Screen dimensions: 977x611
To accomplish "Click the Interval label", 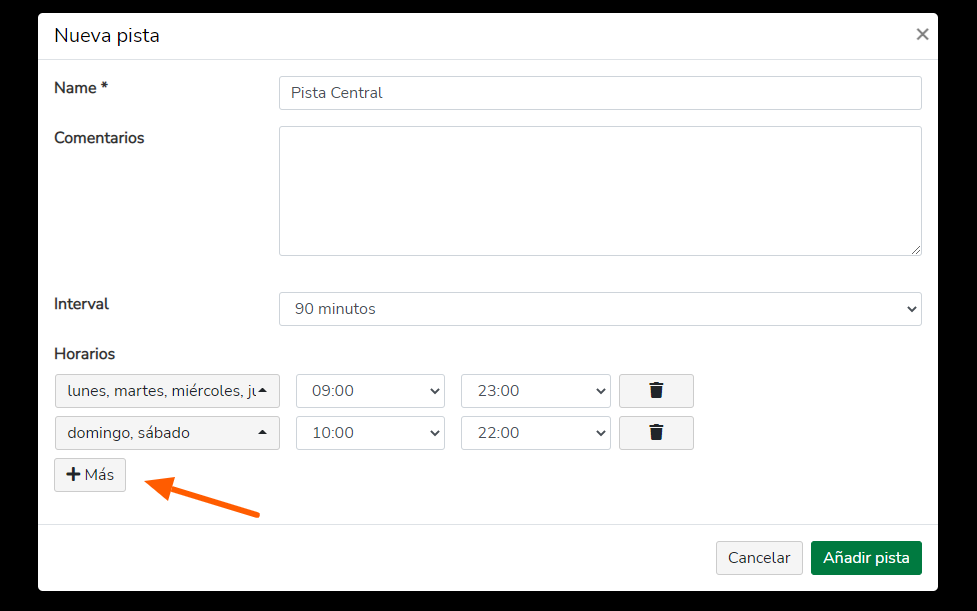I will [82, 304].
